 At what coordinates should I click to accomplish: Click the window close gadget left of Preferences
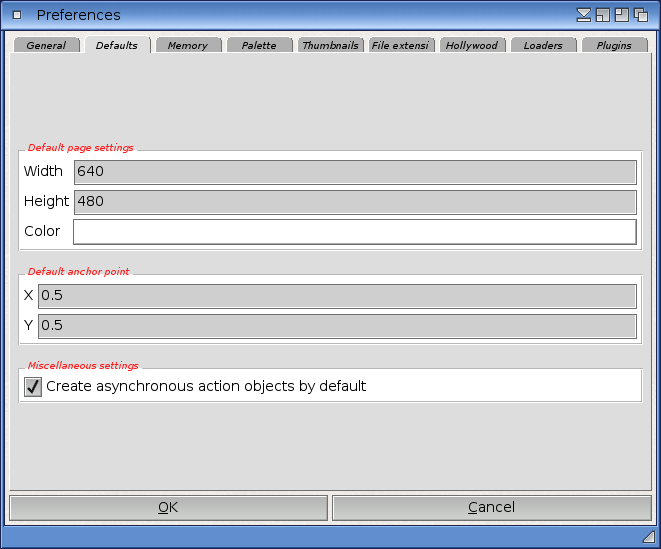17,15
